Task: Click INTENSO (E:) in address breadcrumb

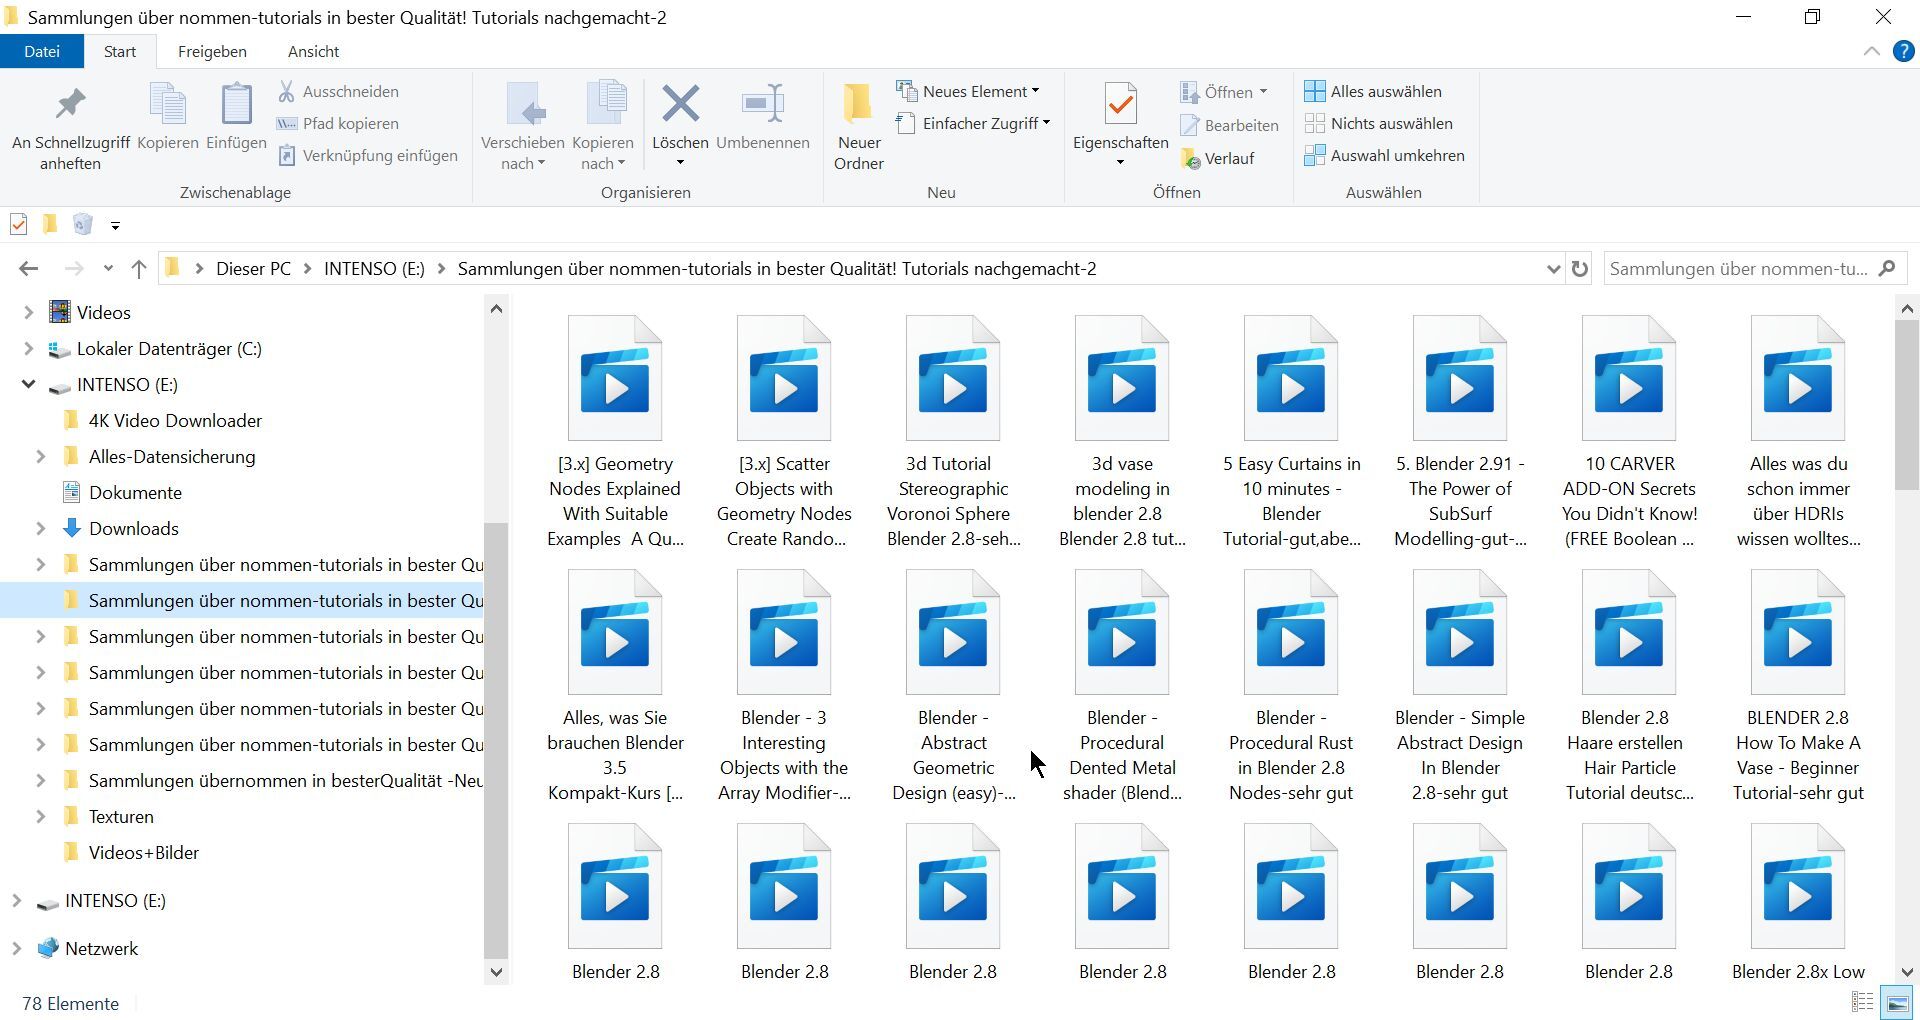Action: pyautogui.click(x=374, y=269)
